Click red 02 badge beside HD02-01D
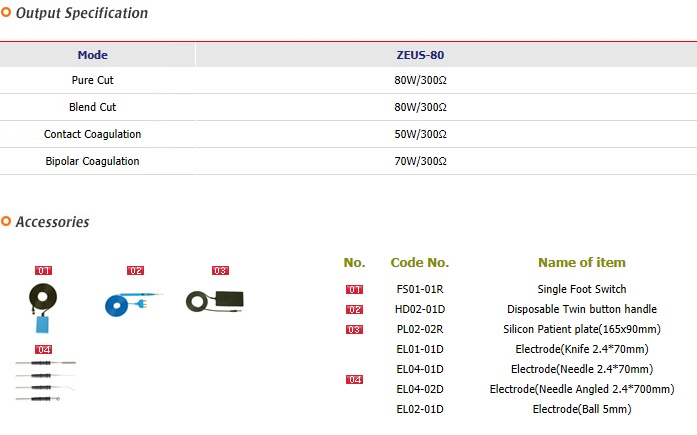This screenshot has height=435, width=697. tap(354, 310)
